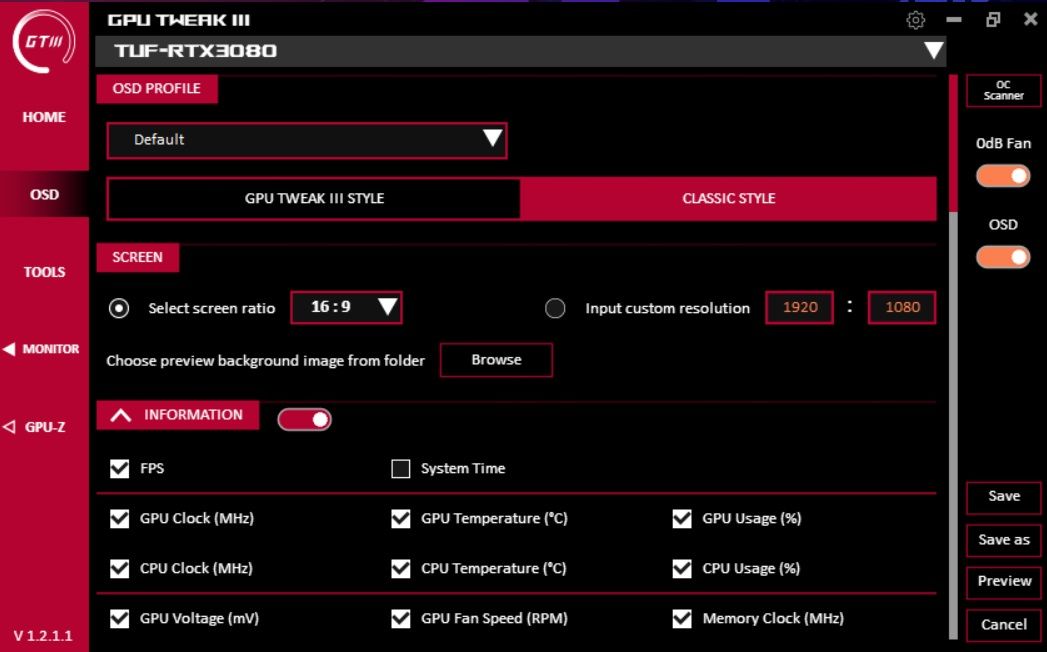Uncheck CPU Temperature (°C) checkbox
Image resolution: width=1047 pixels, height=652 pixels.
(401, 568)
